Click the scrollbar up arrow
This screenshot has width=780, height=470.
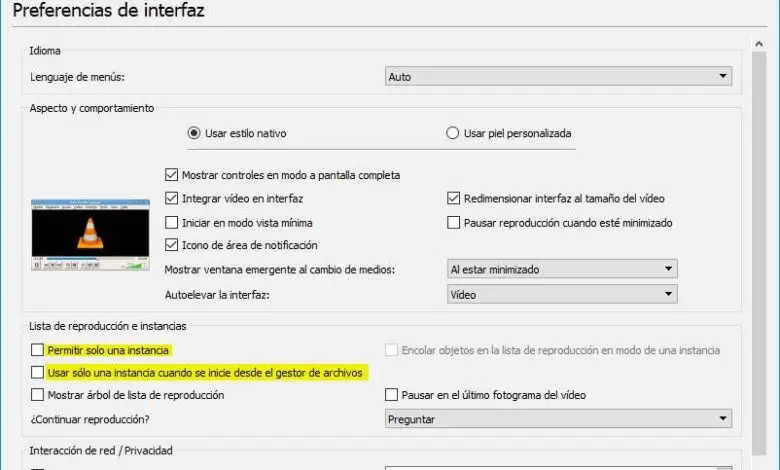click(x=761, y=45)
